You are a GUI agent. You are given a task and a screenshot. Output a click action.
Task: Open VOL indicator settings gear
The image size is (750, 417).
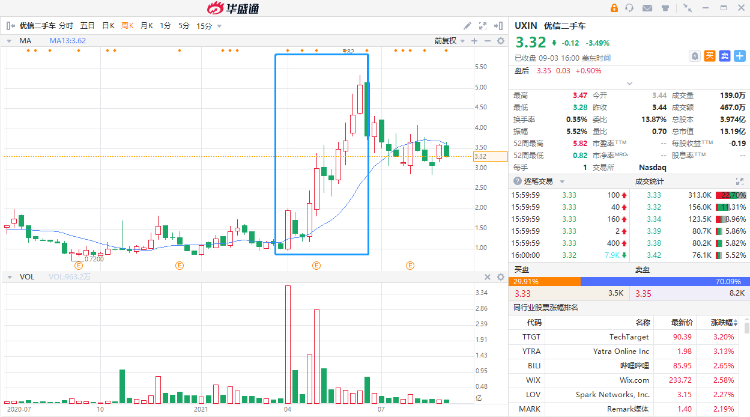501,277
